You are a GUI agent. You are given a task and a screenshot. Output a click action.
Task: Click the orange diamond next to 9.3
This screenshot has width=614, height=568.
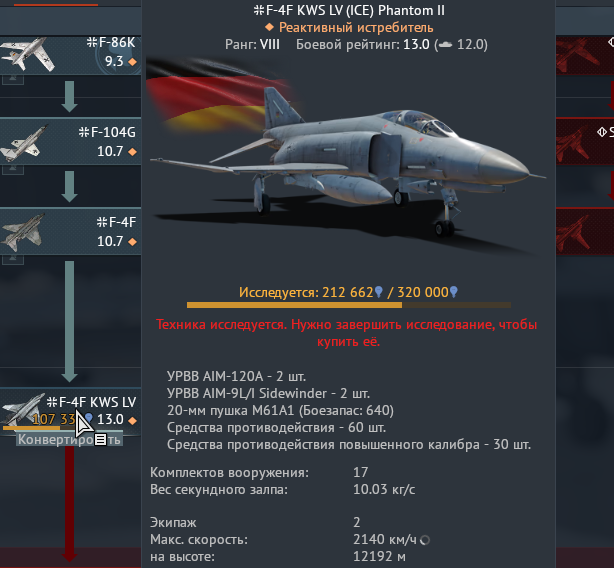[x=132, y=61]
